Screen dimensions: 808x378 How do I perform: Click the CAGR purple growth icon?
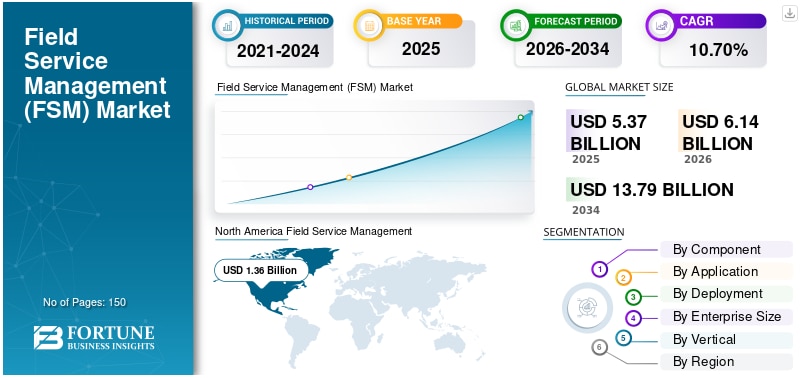(661, 26)
